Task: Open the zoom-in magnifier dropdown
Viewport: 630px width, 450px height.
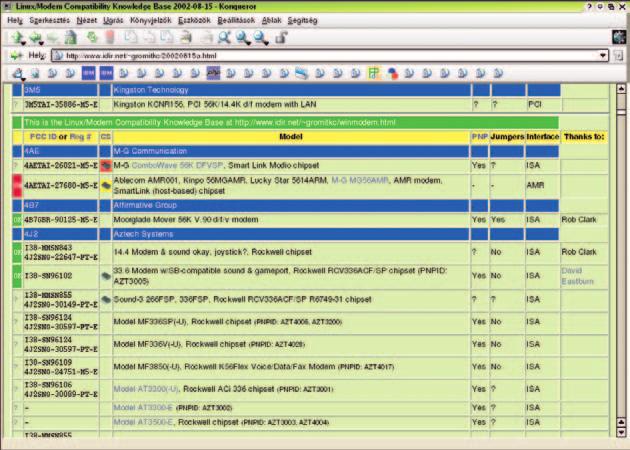Action: click(x=243, y=38)
